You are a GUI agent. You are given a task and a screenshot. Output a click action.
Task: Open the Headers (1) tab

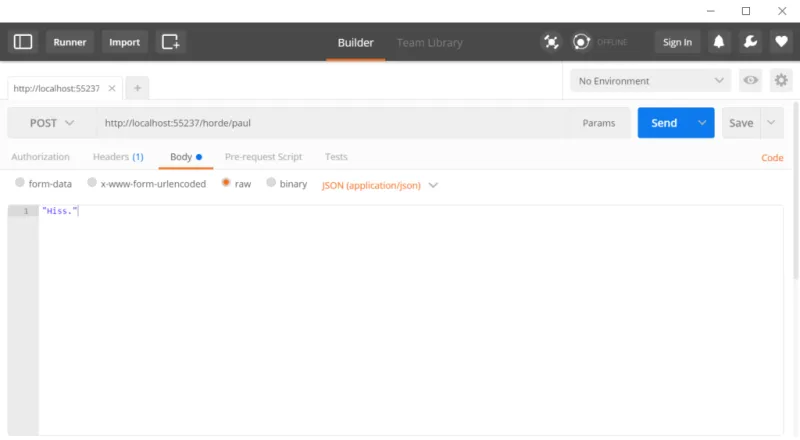point(118,157)
